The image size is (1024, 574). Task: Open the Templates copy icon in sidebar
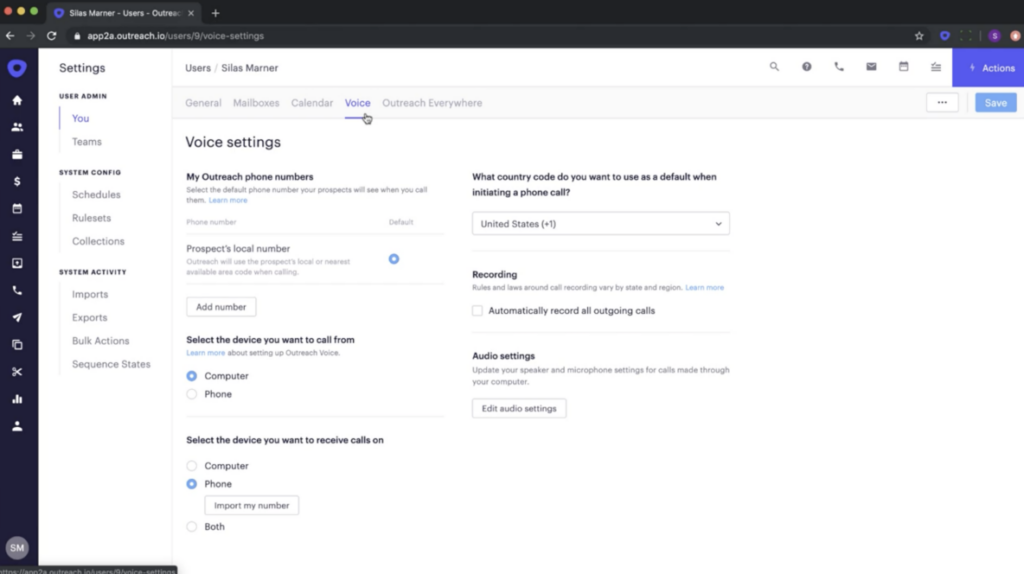(x=17, y=345)
